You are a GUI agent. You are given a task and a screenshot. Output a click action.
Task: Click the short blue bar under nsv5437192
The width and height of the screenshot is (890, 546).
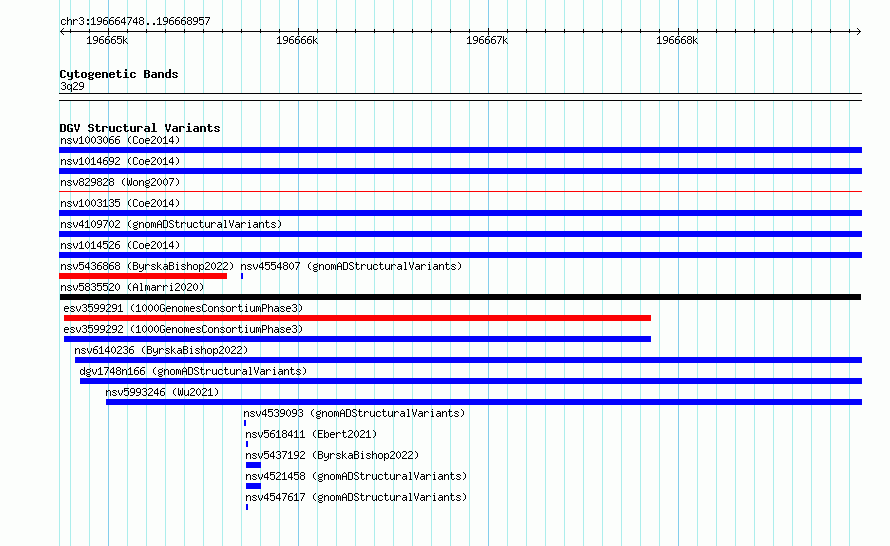point(253,465)
